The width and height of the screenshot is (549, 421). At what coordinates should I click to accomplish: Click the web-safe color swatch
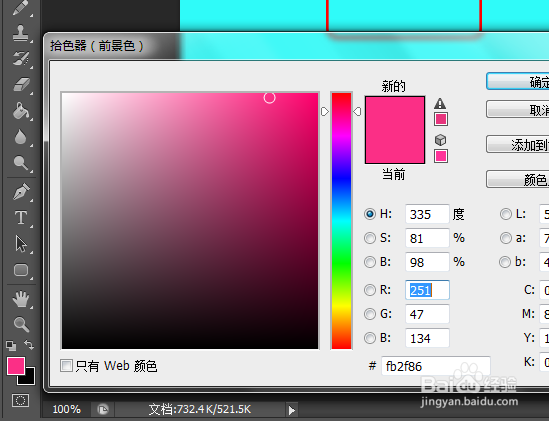tap(441, 156)
